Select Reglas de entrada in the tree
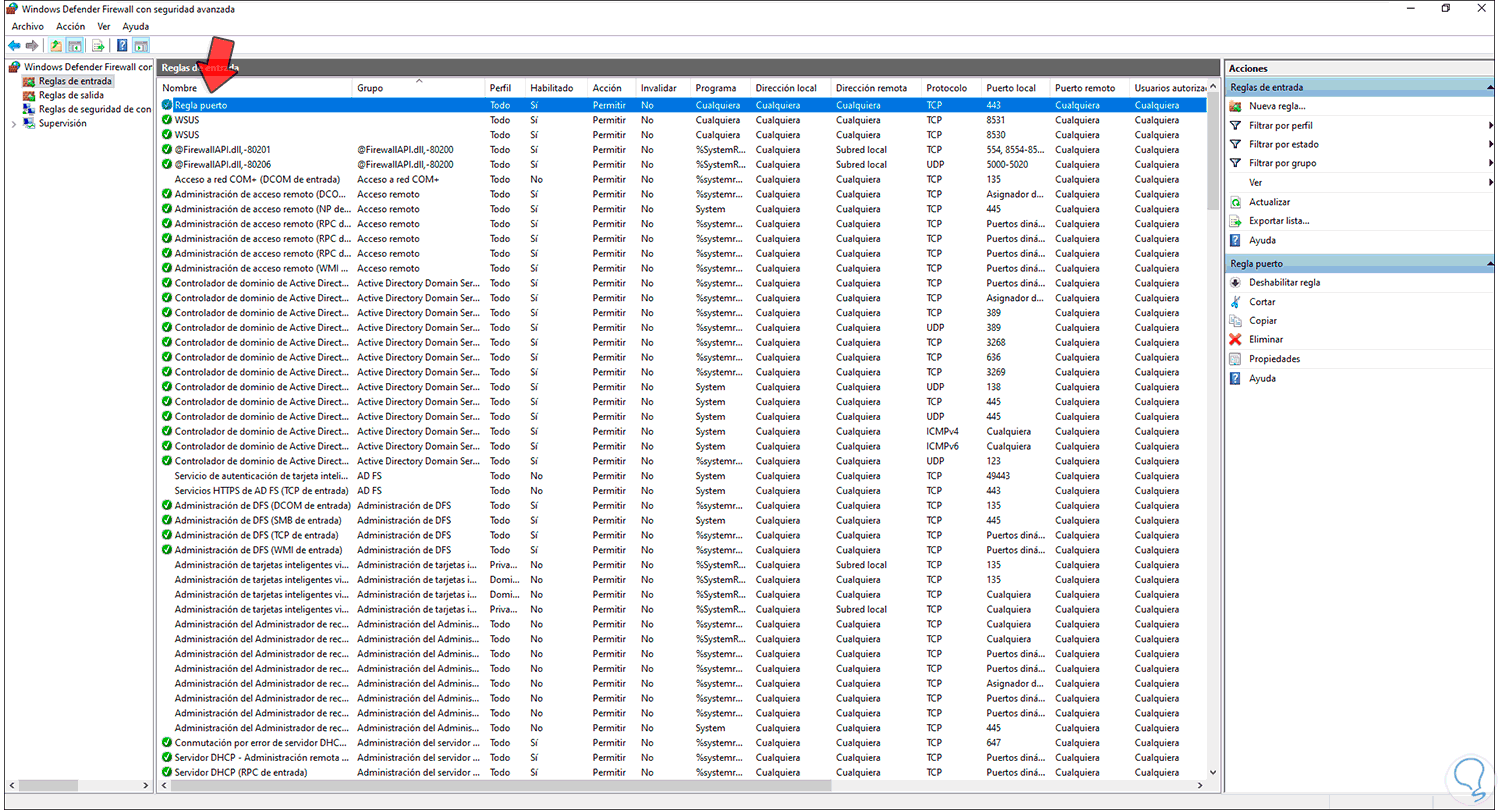 pyautogui.click(x=76, y=81)
